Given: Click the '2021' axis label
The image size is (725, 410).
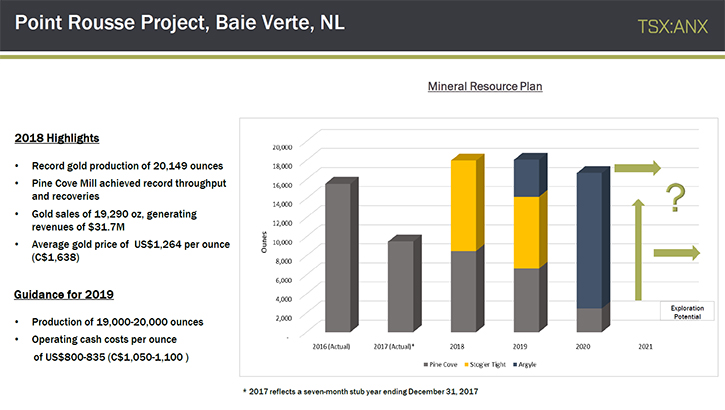Looking at the screenshot, I should coord(645,346).
